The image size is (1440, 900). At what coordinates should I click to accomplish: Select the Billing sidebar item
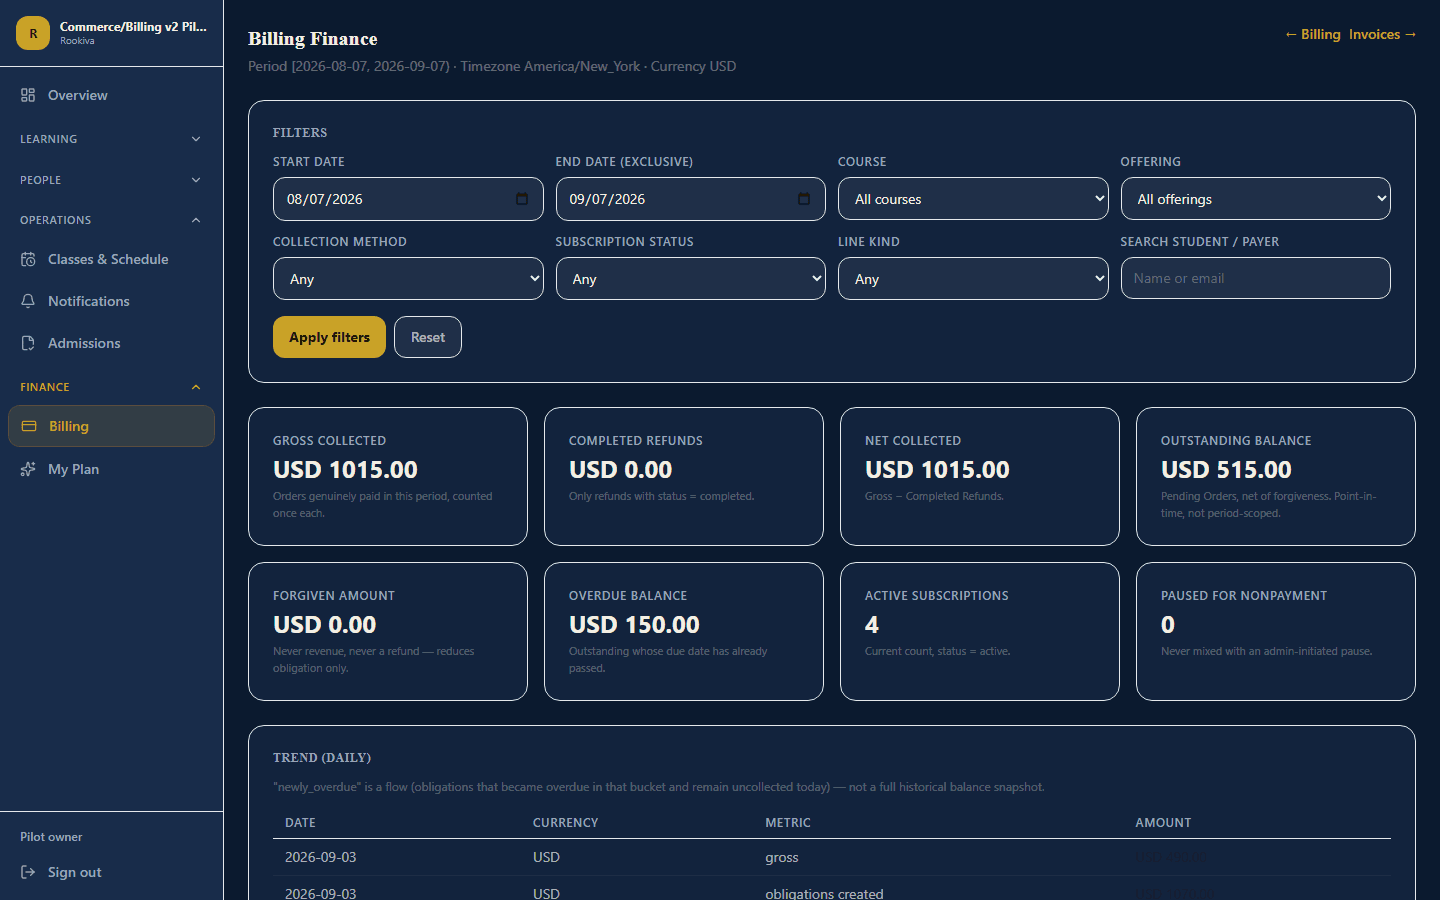[x=111, y=426]
